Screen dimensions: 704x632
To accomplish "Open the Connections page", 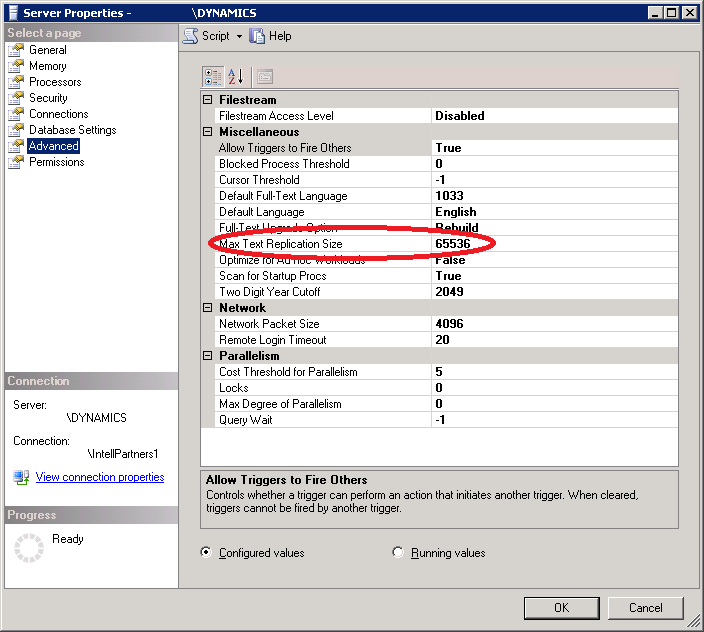I will [x=59, y=114].
